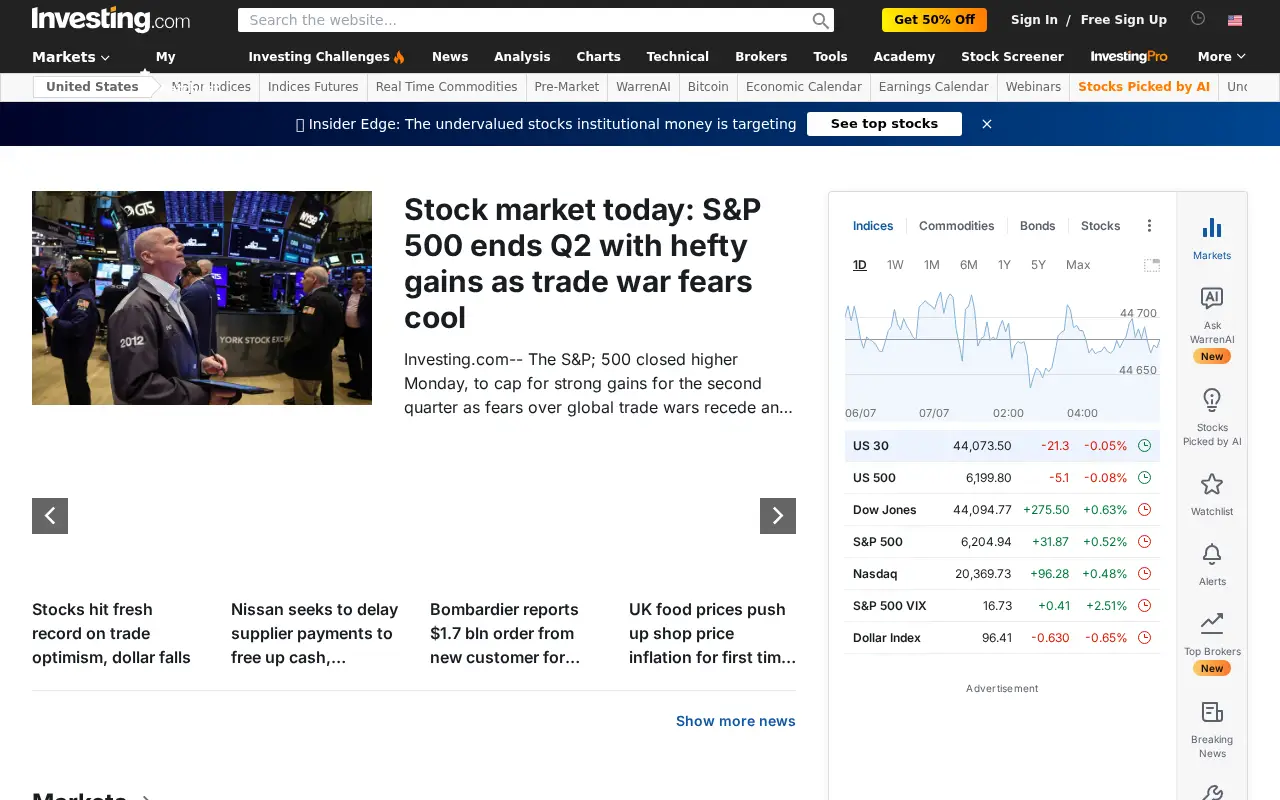Screen dimensions: 1280x800
Task: Click the US flag language icon
Action: 1235,20
